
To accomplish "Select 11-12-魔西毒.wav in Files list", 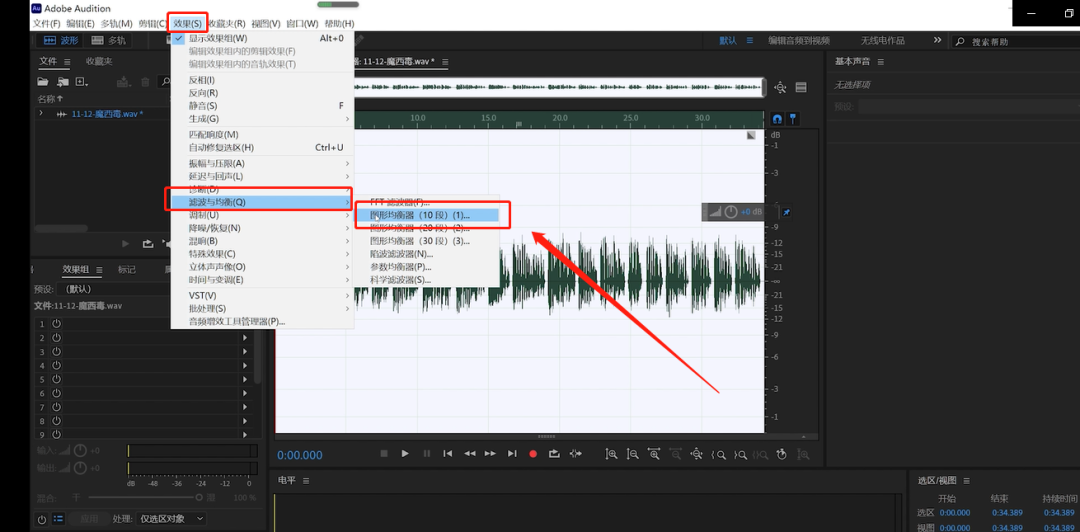I will point(107,114).
